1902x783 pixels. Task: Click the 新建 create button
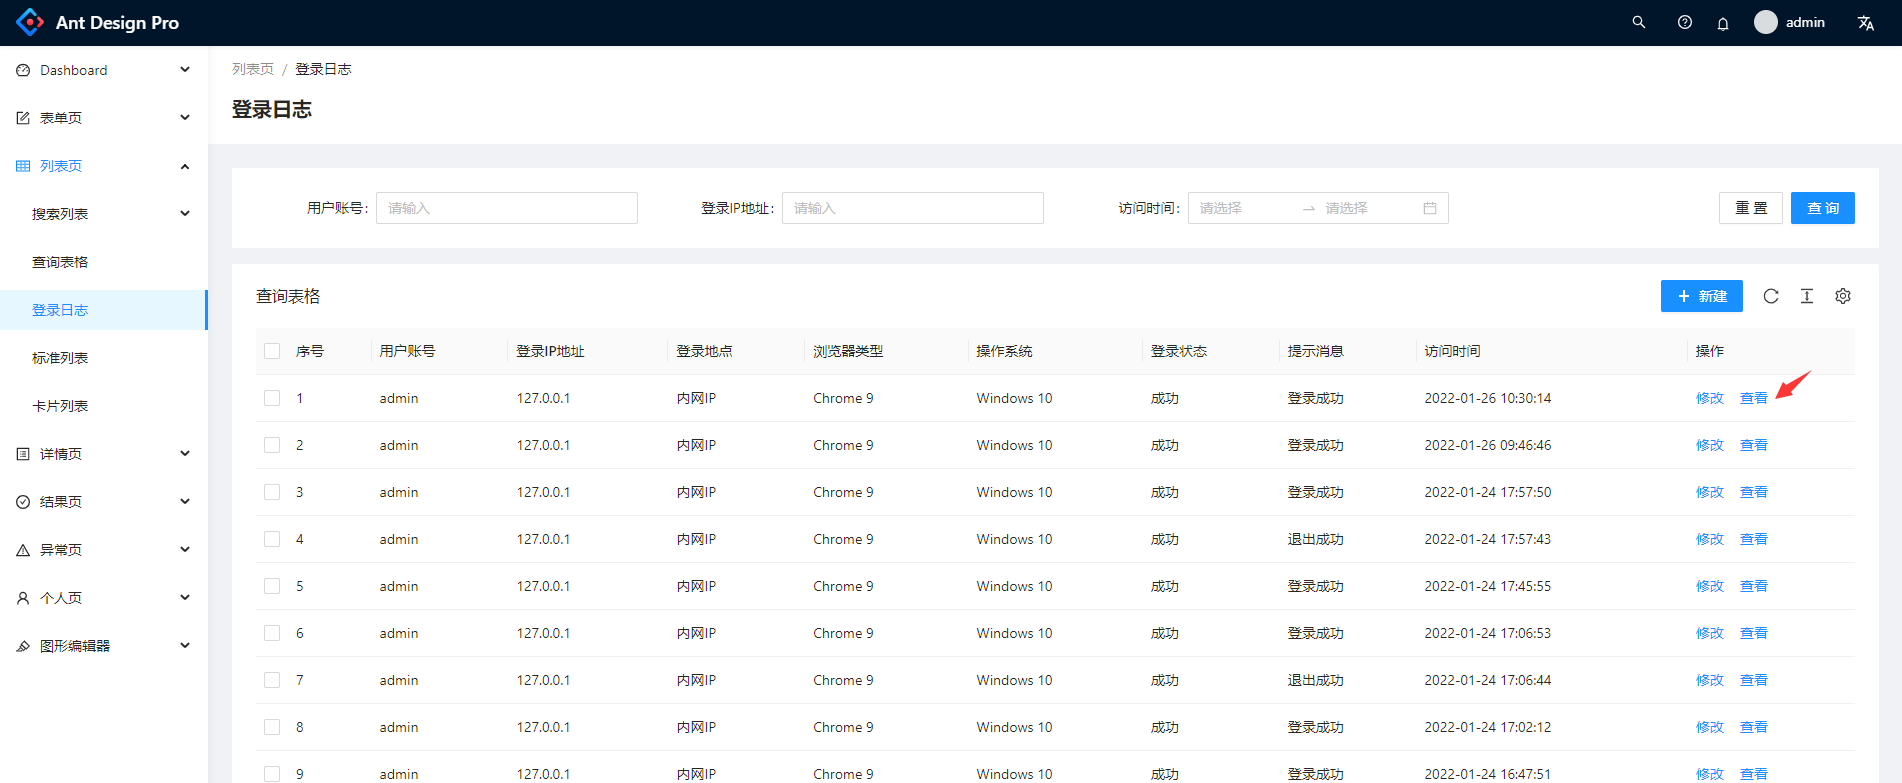point(1702,296)
